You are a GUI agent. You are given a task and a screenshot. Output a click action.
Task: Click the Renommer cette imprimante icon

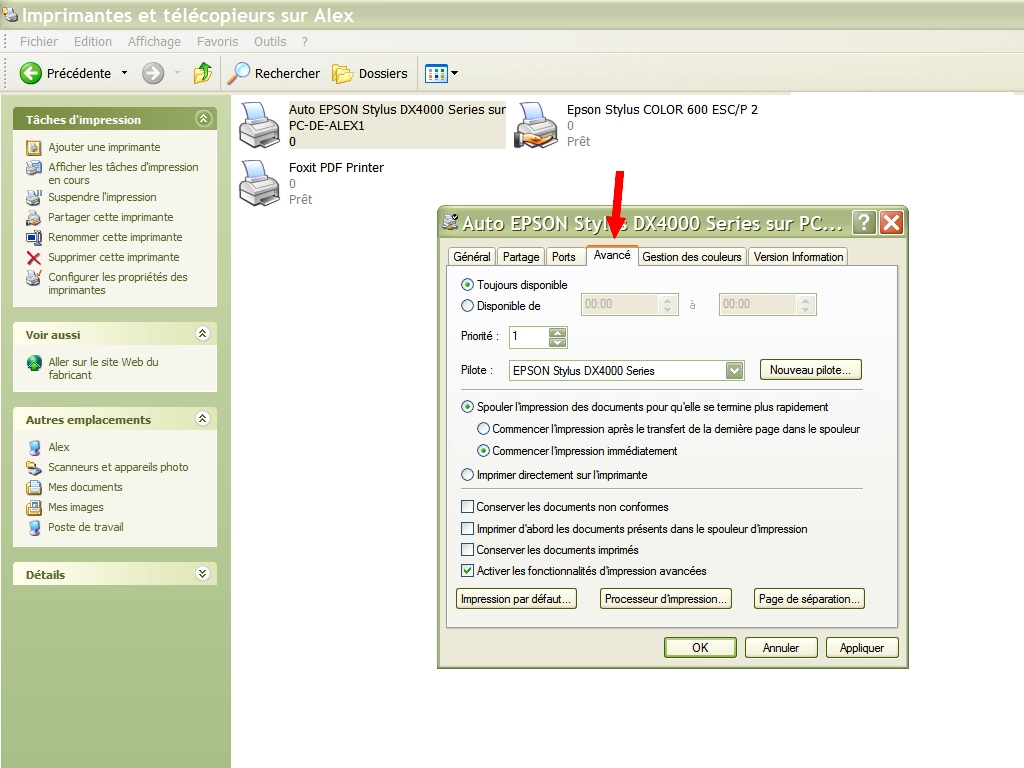[x=34, y=238]
